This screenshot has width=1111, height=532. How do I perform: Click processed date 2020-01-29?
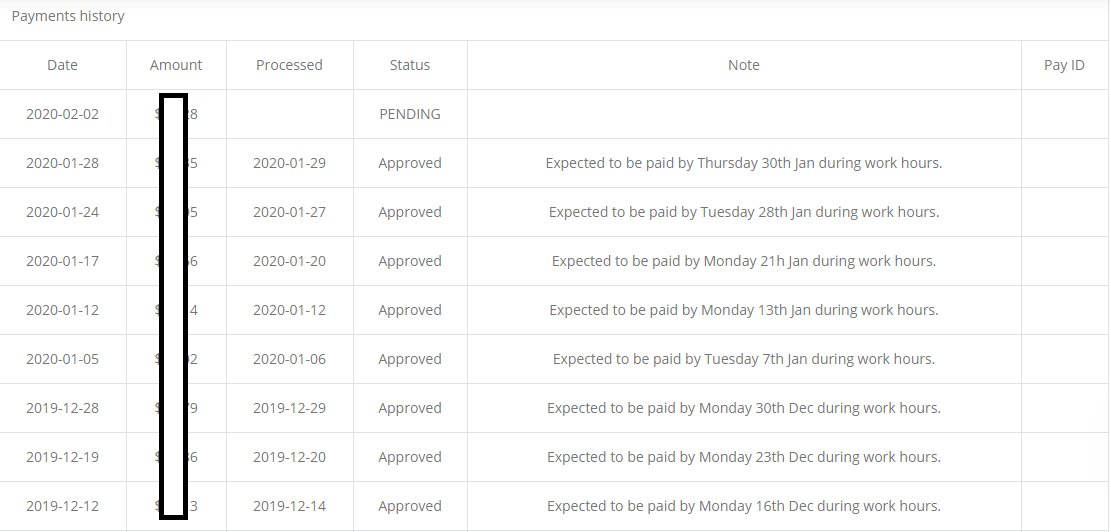point(289,163)
